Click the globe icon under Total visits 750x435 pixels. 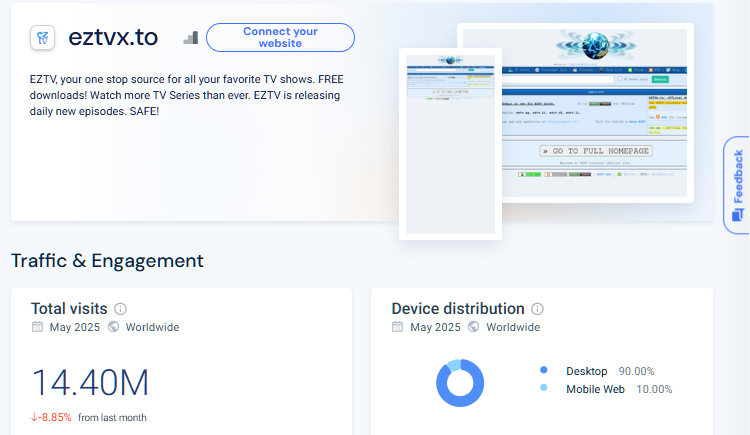[x=113, y=327]
